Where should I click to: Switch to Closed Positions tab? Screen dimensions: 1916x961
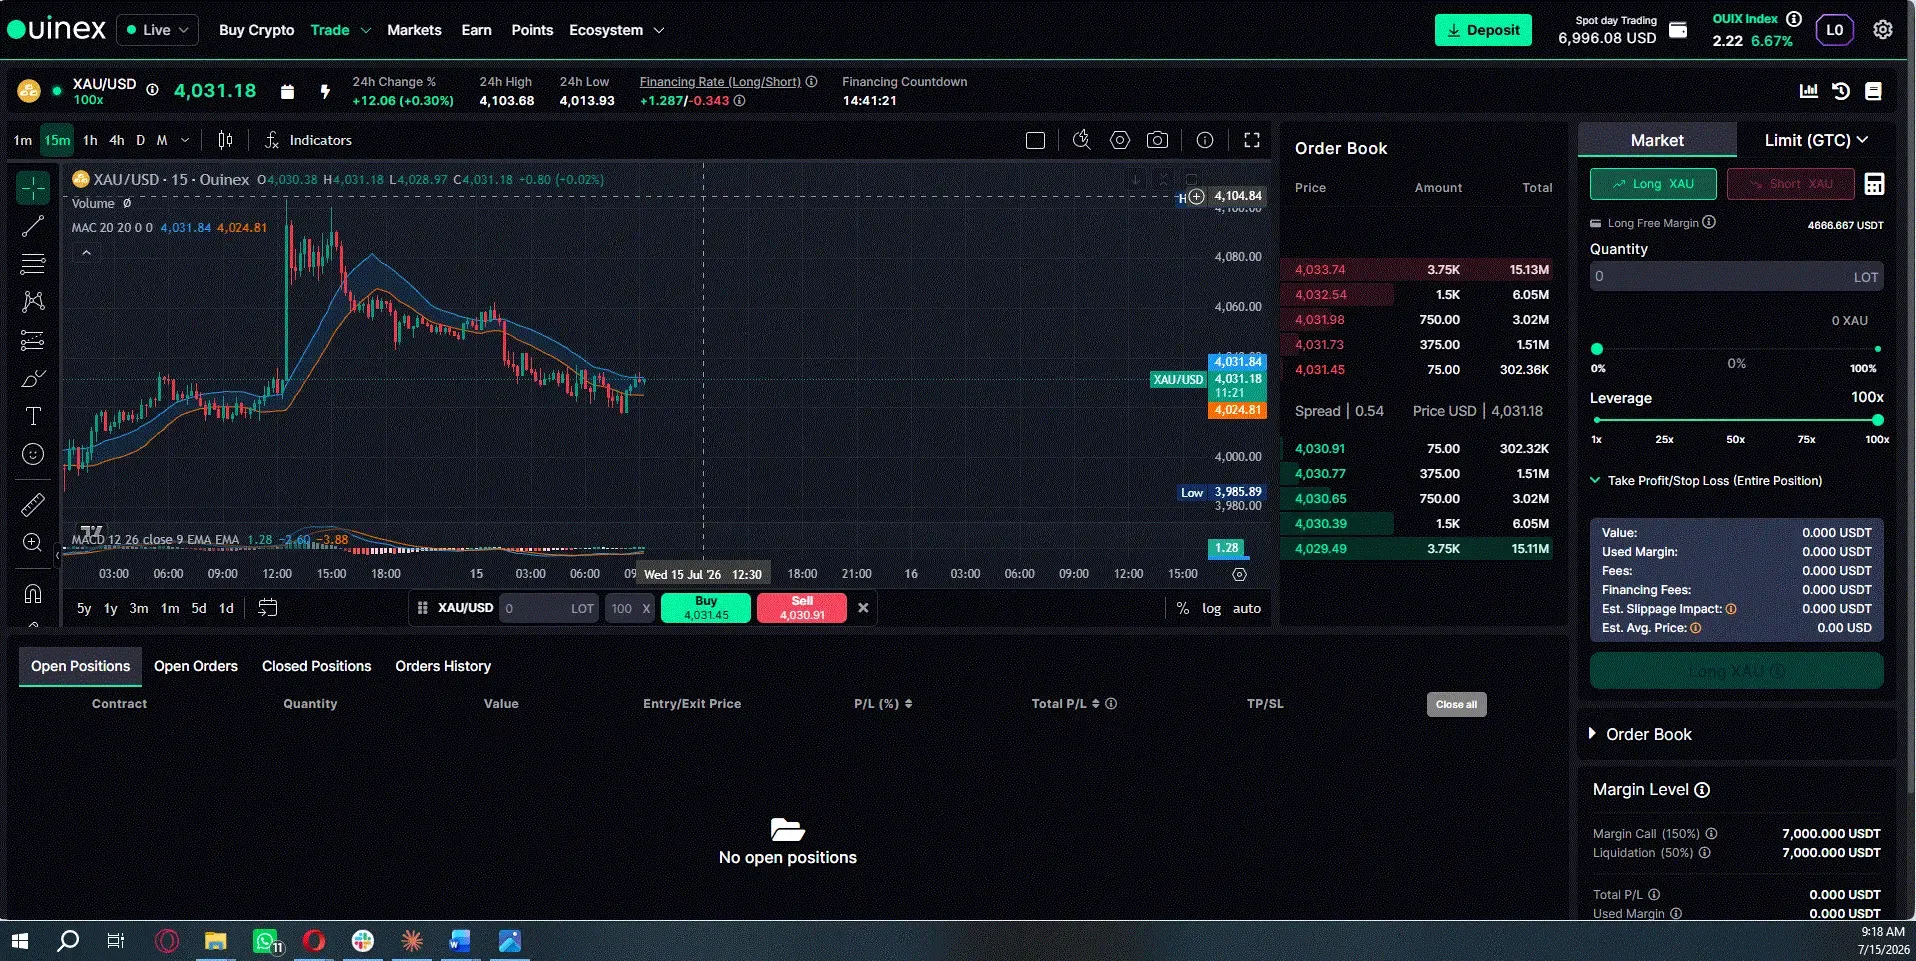[x=316, y=666]
